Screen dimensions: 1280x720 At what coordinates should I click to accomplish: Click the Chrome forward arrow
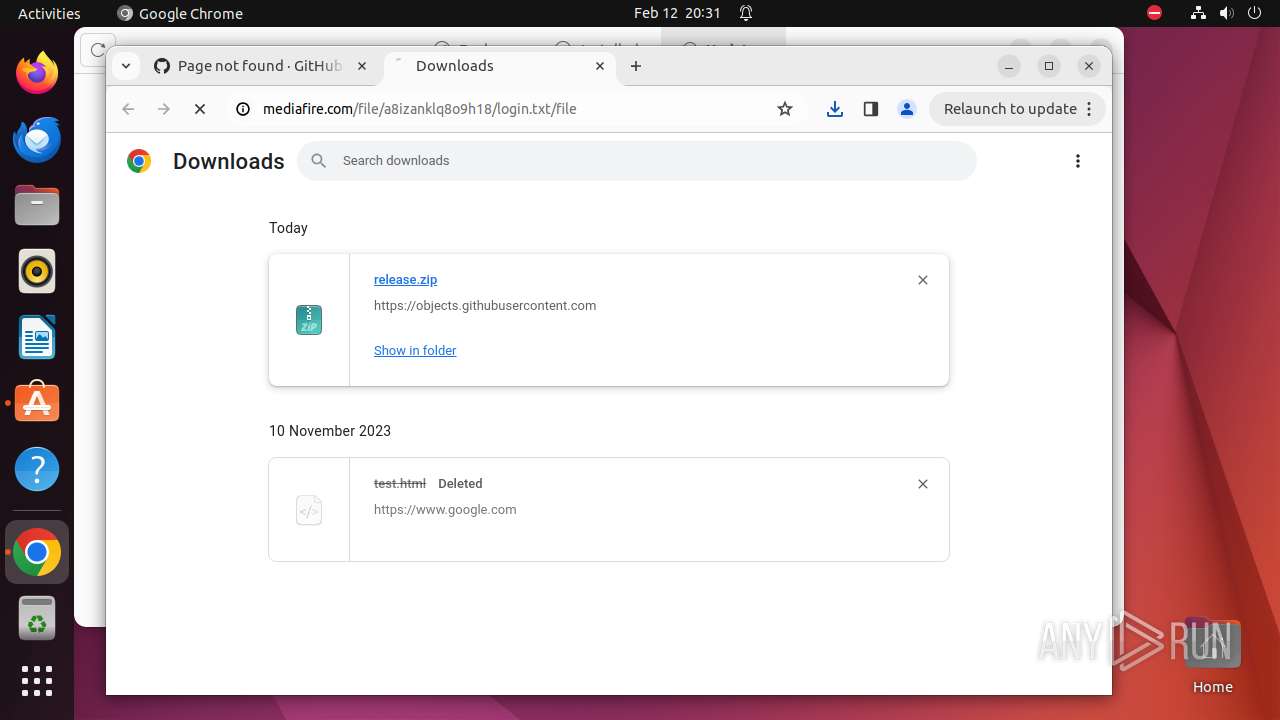coord(164,109)
